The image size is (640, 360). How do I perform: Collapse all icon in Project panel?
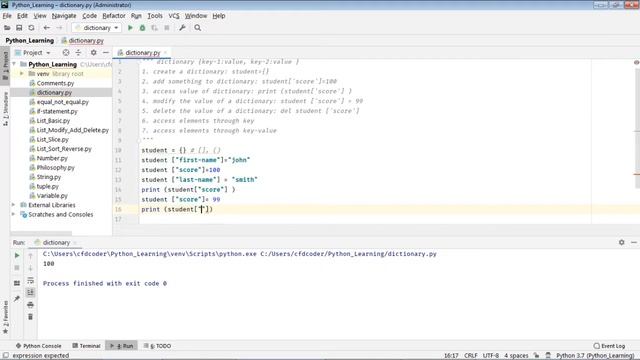click(x=78, y=53)
